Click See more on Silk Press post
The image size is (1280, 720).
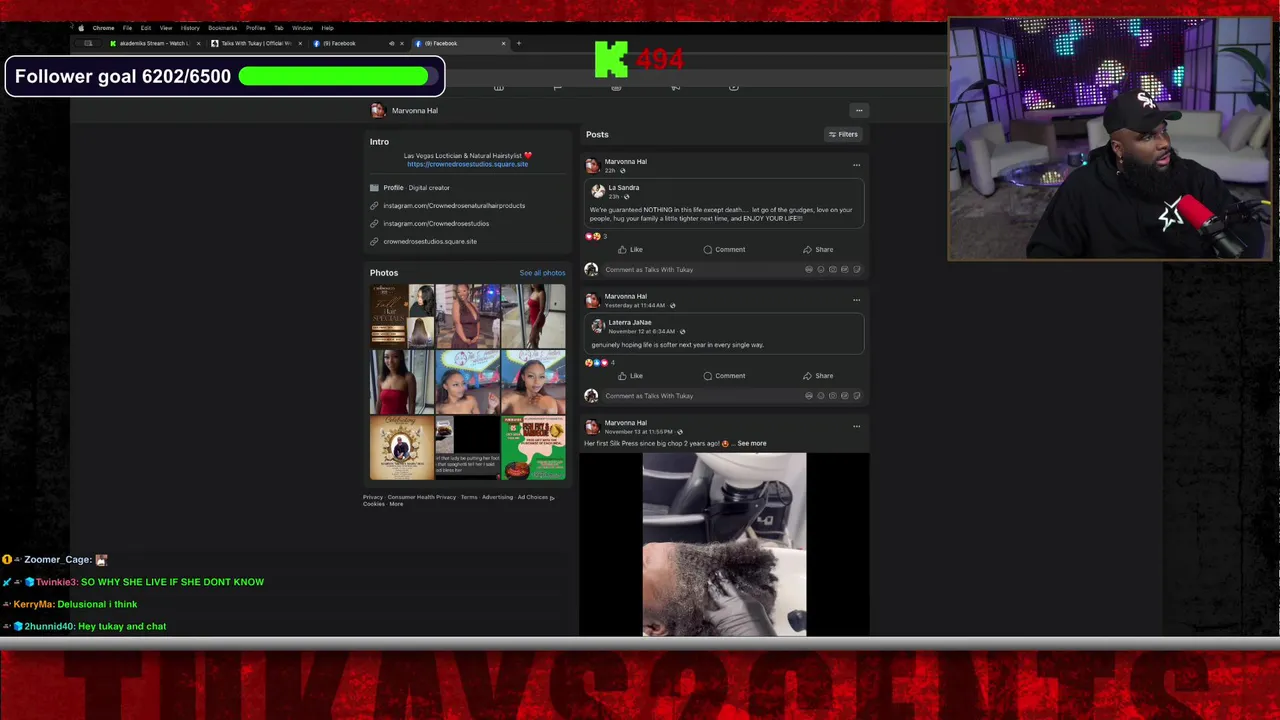coord(751,443)
